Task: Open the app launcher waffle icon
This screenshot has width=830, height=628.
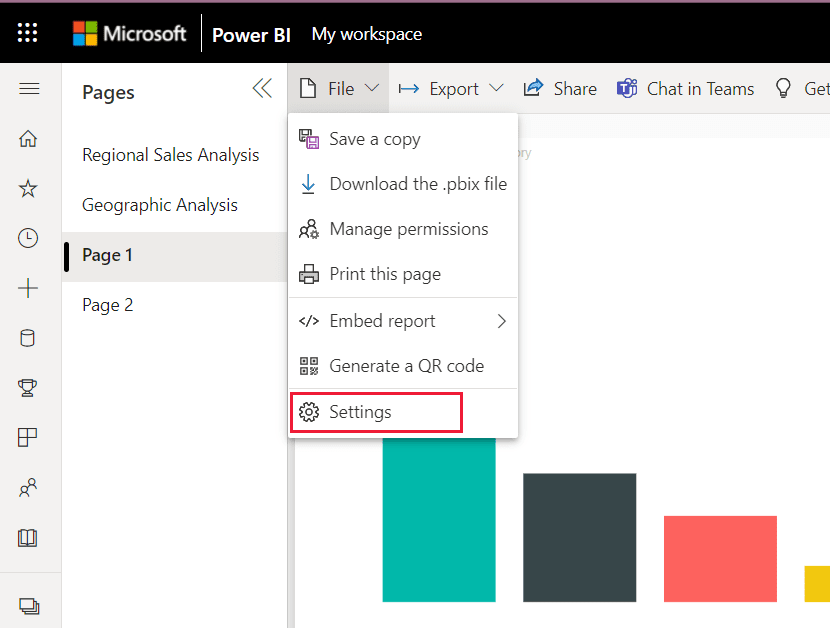Action: [28, 33]
